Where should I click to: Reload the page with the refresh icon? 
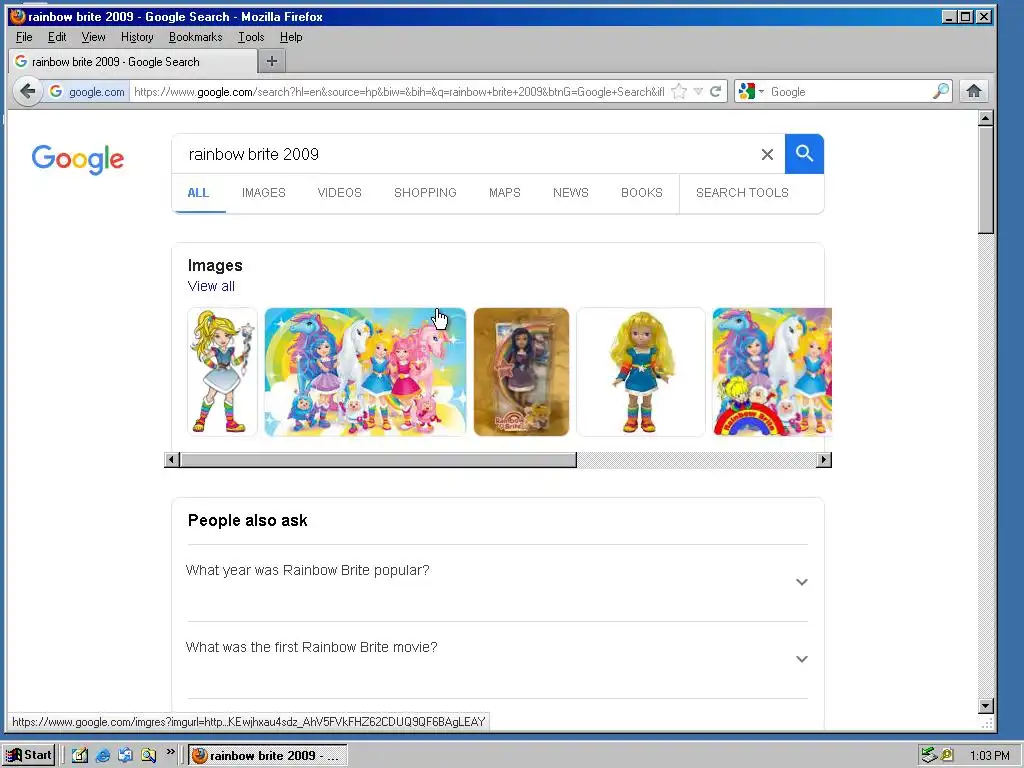tap(716, 91)
